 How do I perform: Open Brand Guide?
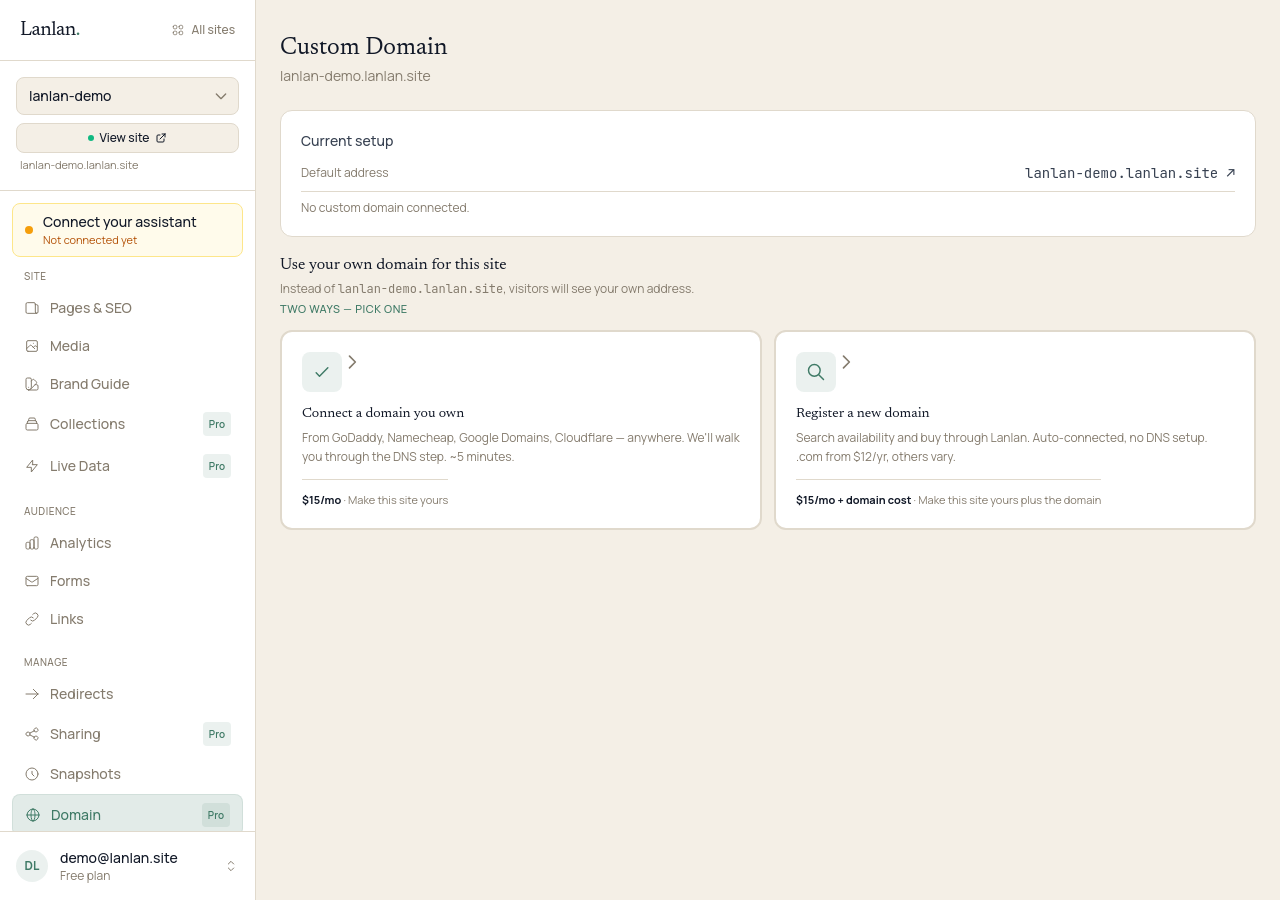click(127, 384)
